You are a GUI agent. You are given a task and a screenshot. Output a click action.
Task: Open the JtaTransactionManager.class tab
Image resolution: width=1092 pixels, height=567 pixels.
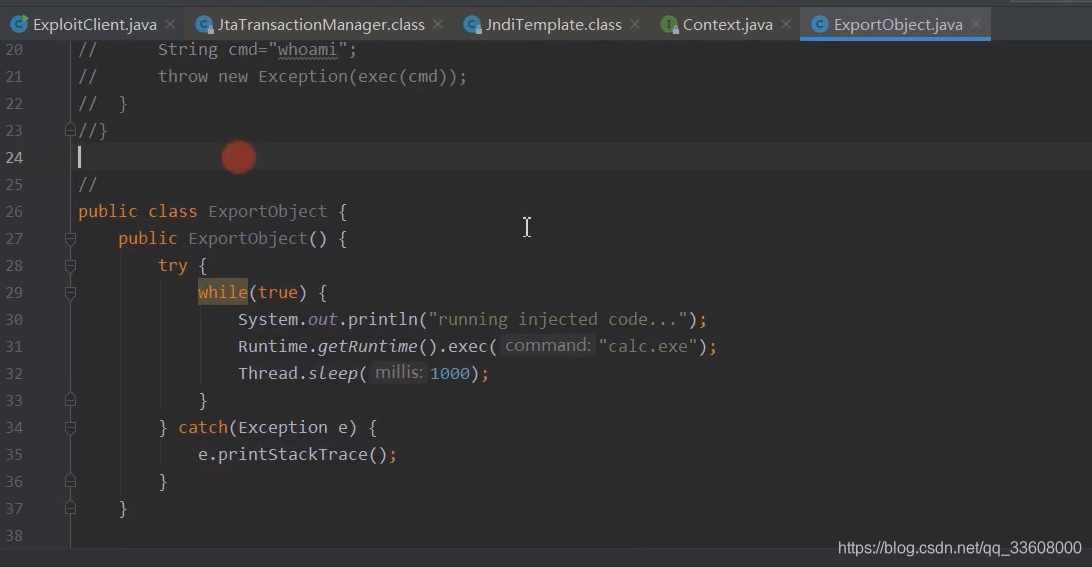click(321, 24)
